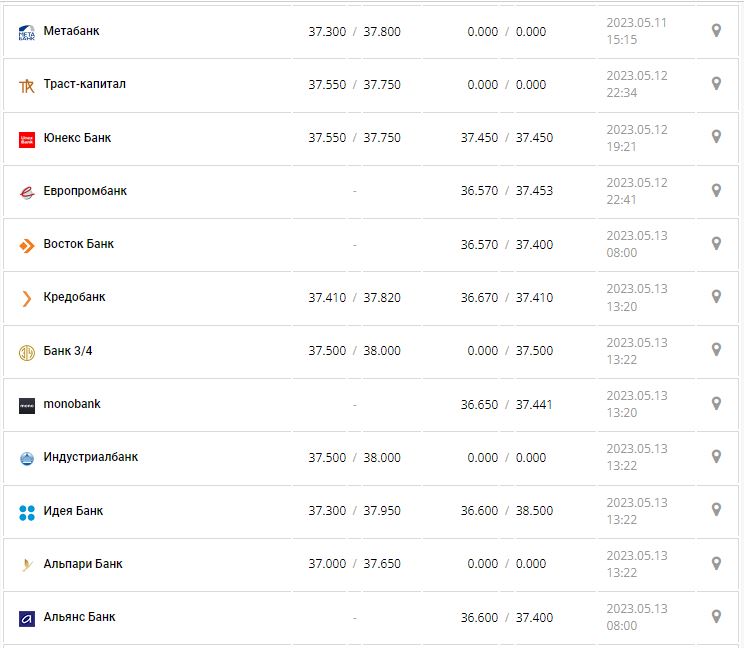
Task: Click the Европромбанк name link
Action: tap(85, 191)
